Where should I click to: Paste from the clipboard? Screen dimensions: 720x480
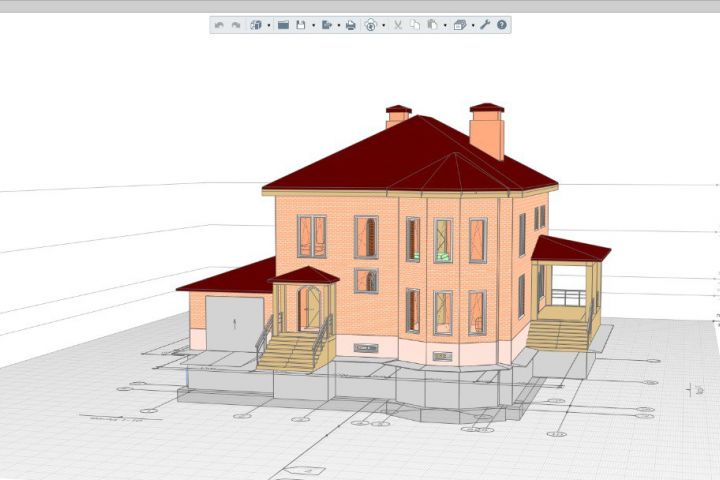tap(432, 25)
